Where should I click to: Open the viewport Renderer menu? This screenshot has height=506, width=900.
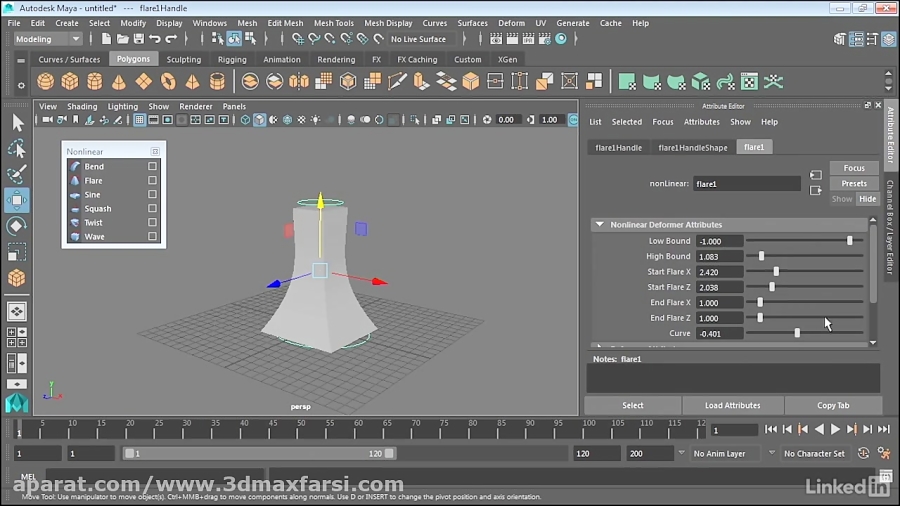click(196, 107)
